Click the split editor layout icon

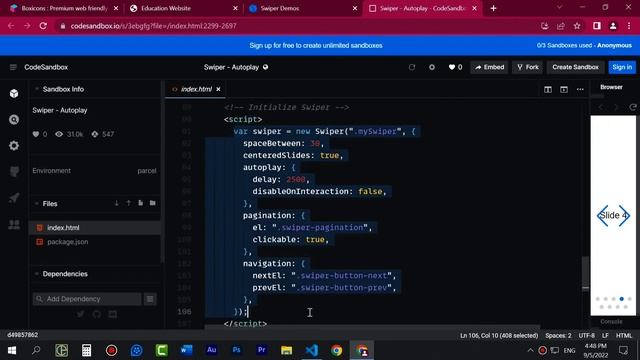[x=548, y=89]
